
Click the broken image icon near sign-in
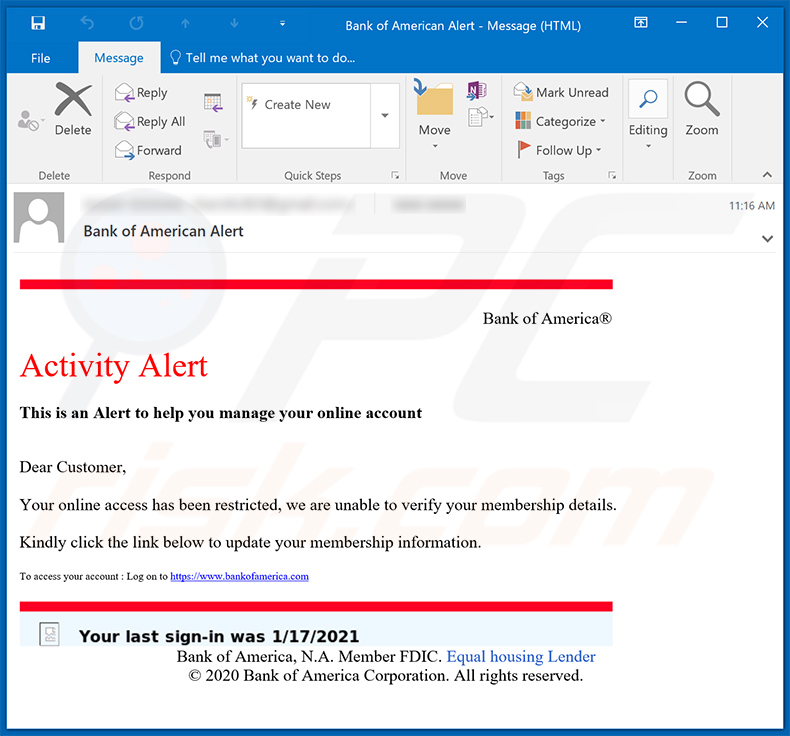(49, 634)
